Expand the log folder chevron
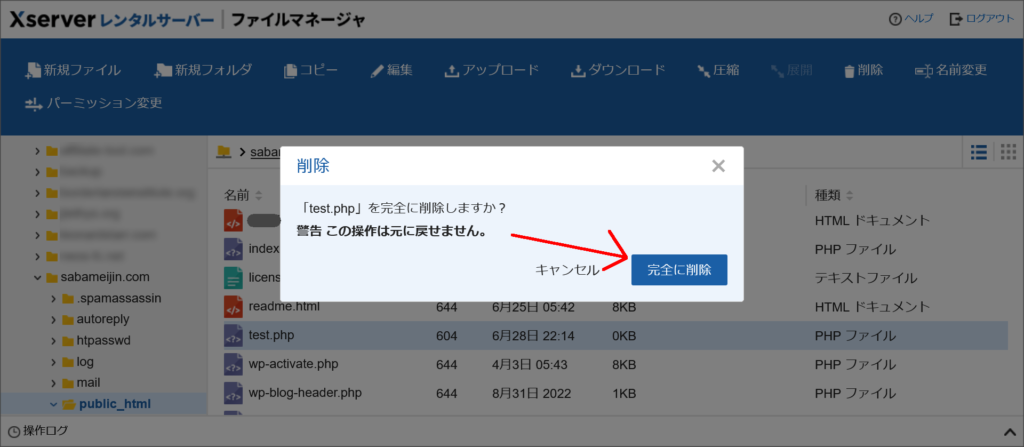This screenshot has height=447, width=1024. pyautogui.click(x=54, y=361)
